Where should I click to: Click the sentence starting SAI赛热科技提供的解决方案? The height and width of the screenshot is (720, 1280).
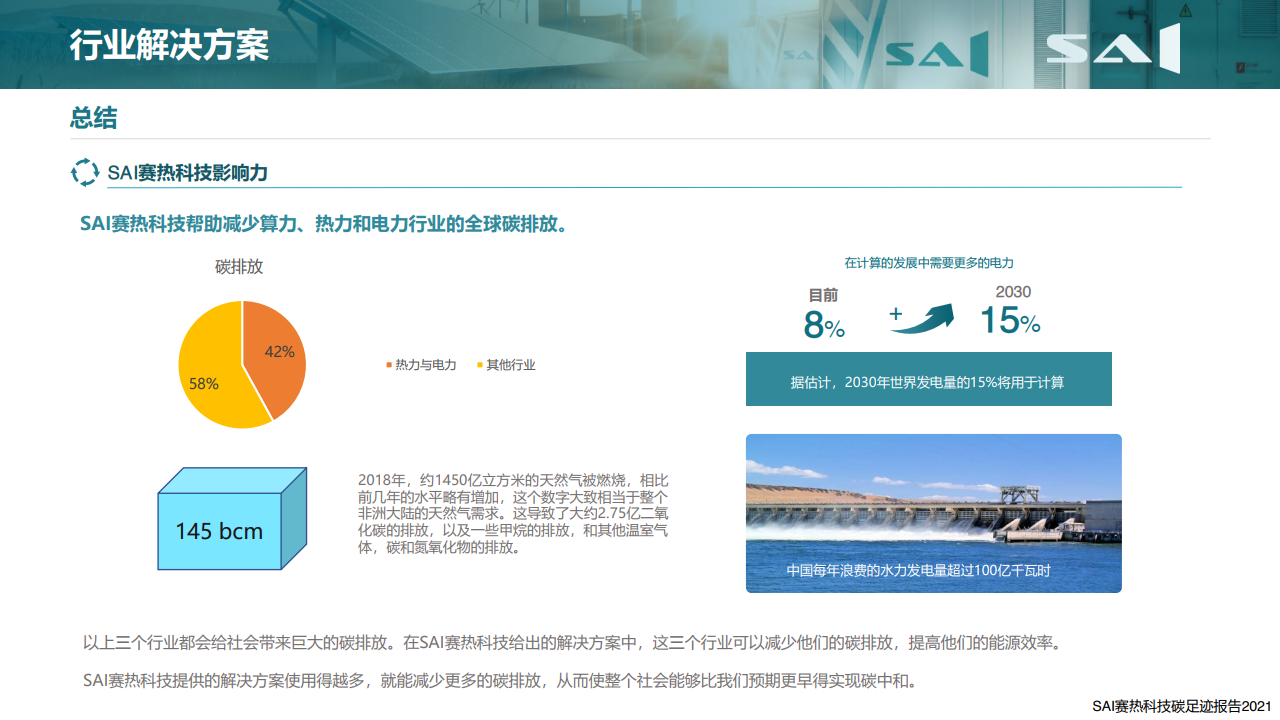pyautogui.click(x=499, y=681)
